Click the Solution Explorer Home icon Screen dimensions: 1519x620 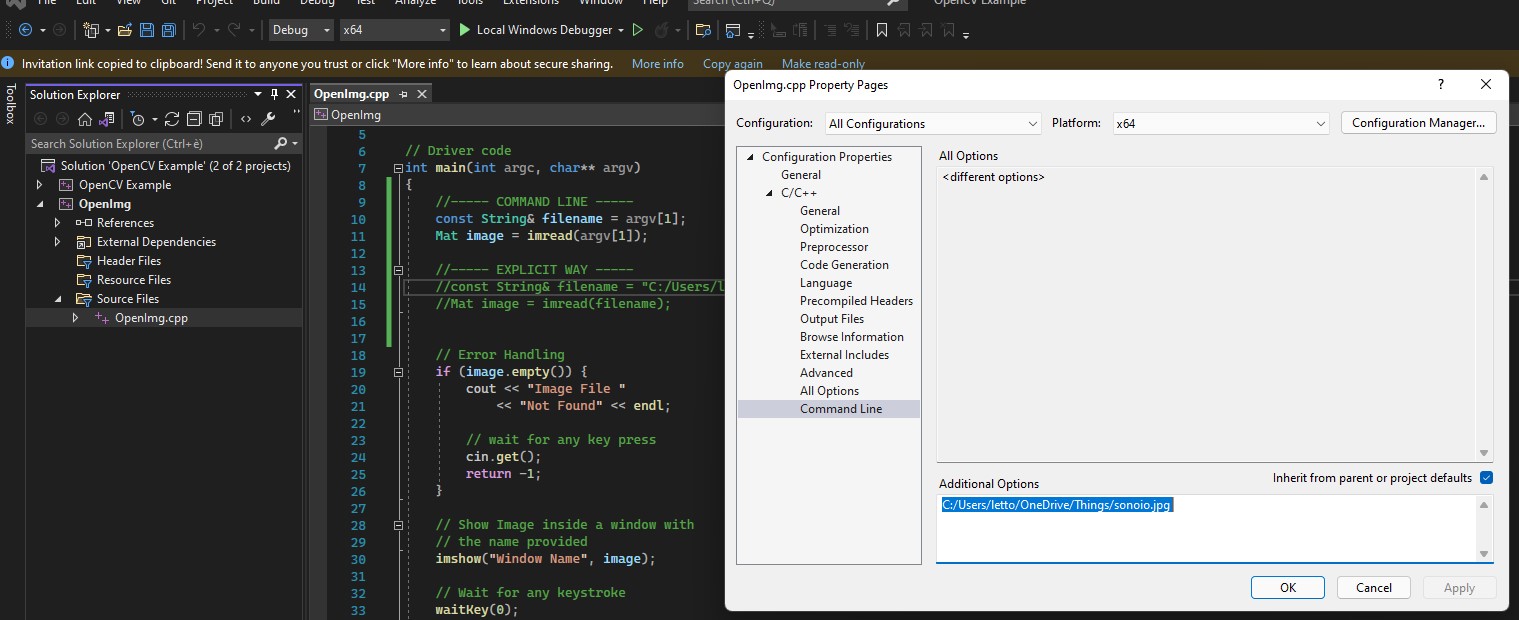point(85,119)
